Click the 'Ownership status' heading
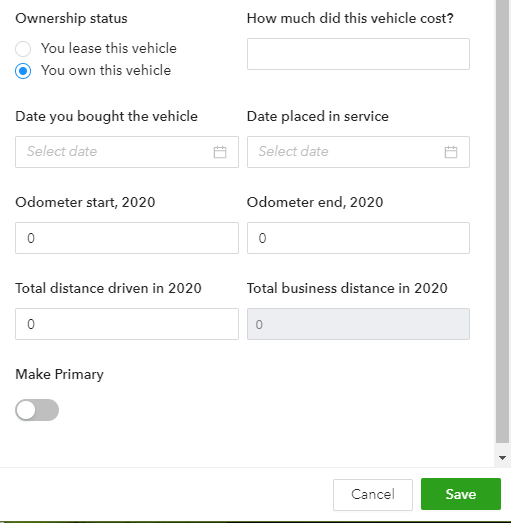 tap(71, 18)
